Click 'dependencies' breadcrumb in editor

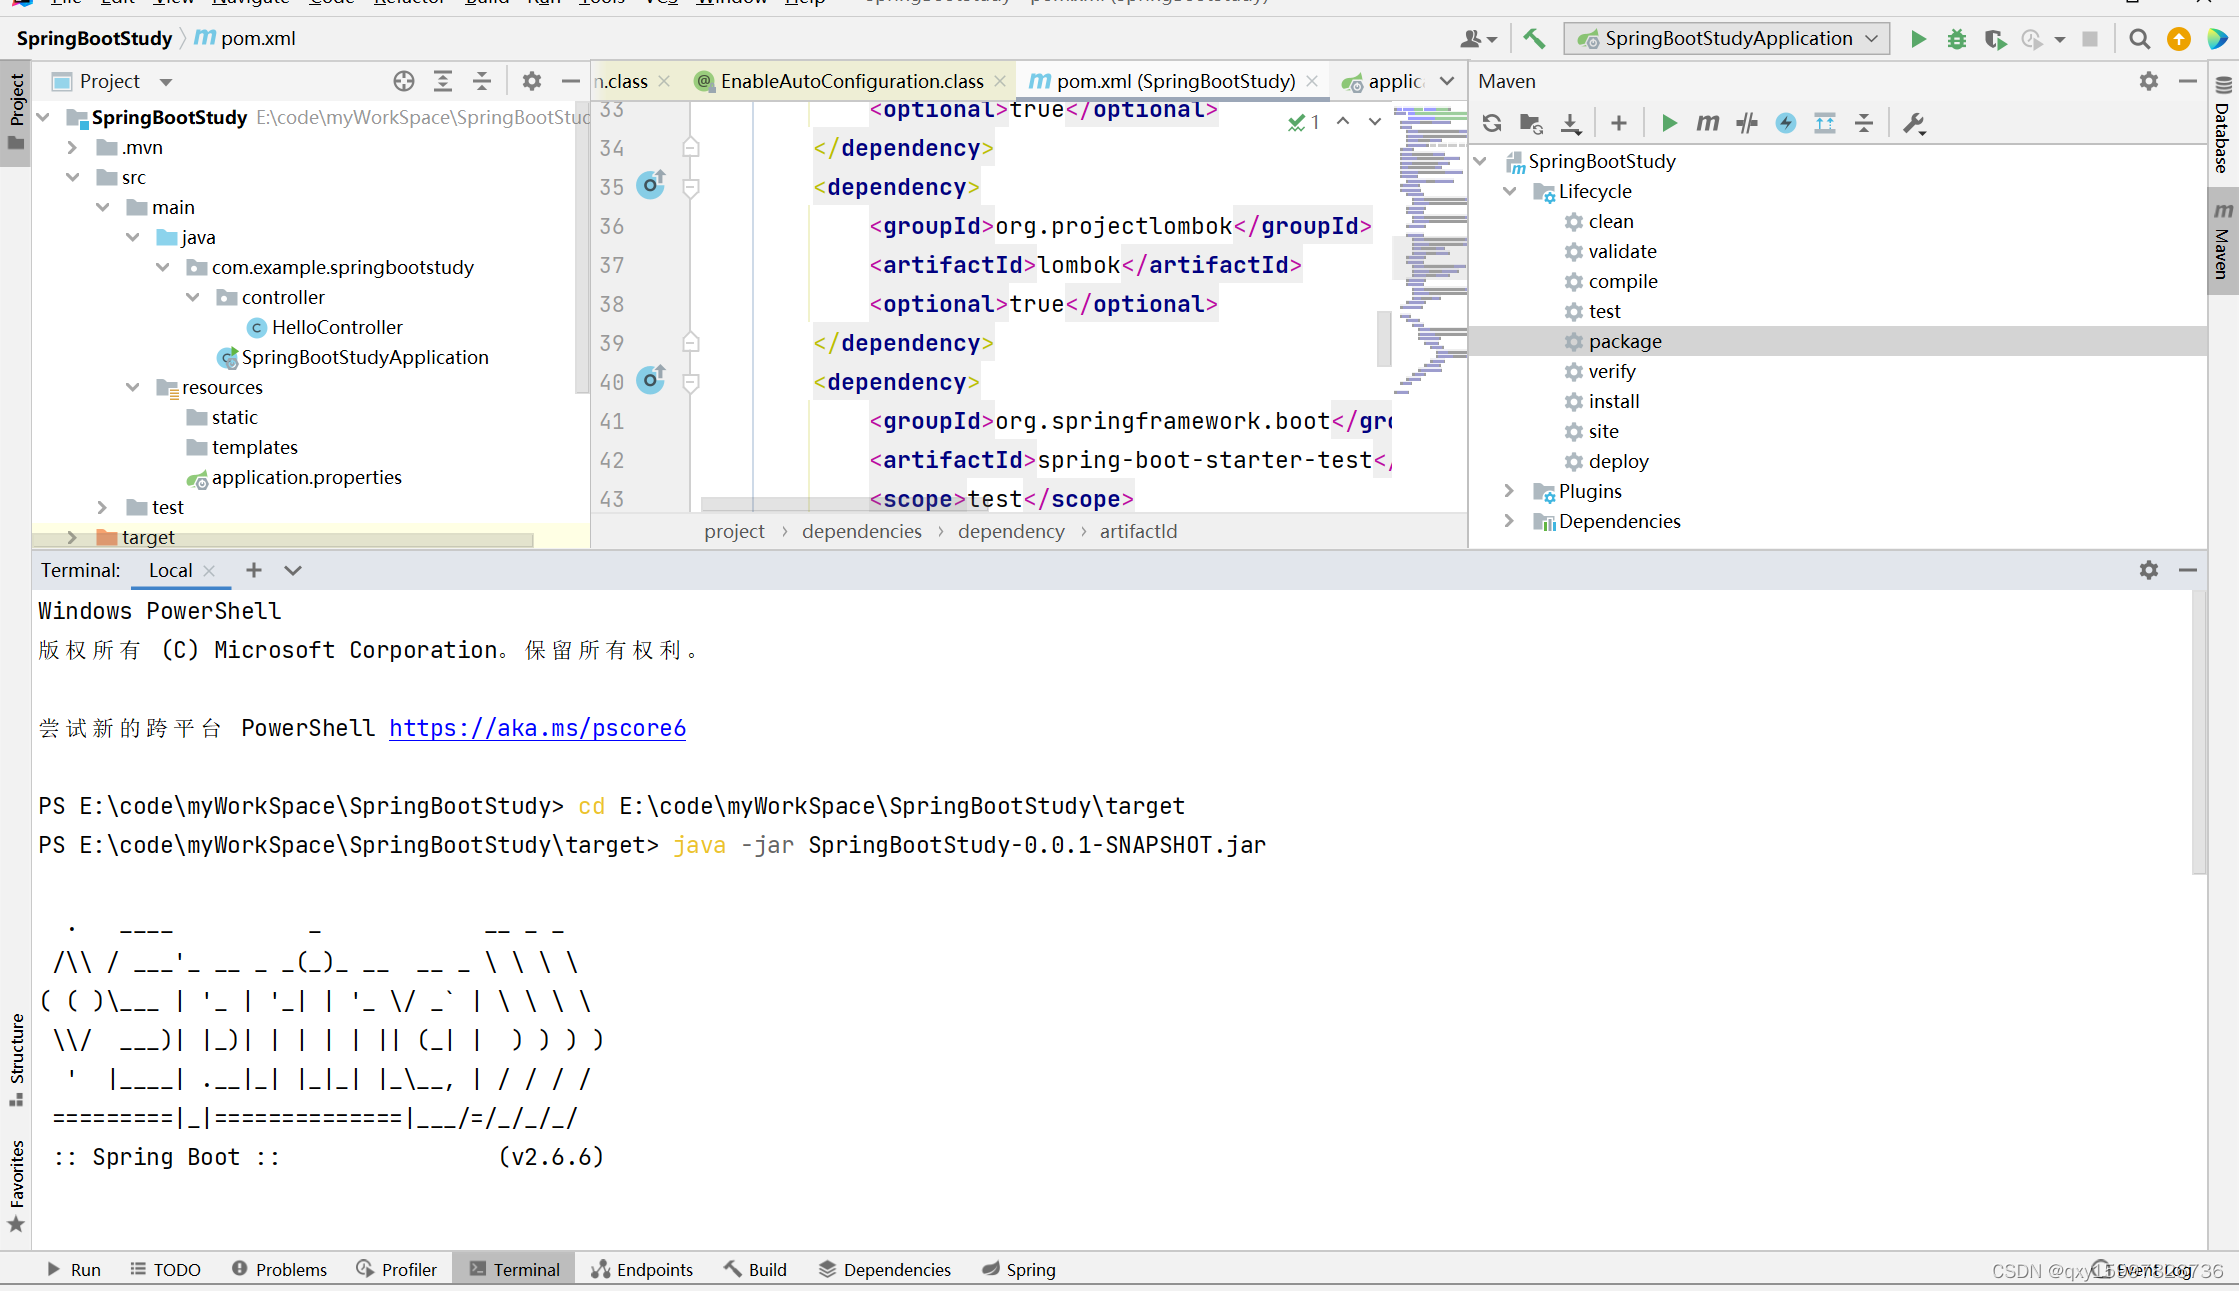(861, 531)
